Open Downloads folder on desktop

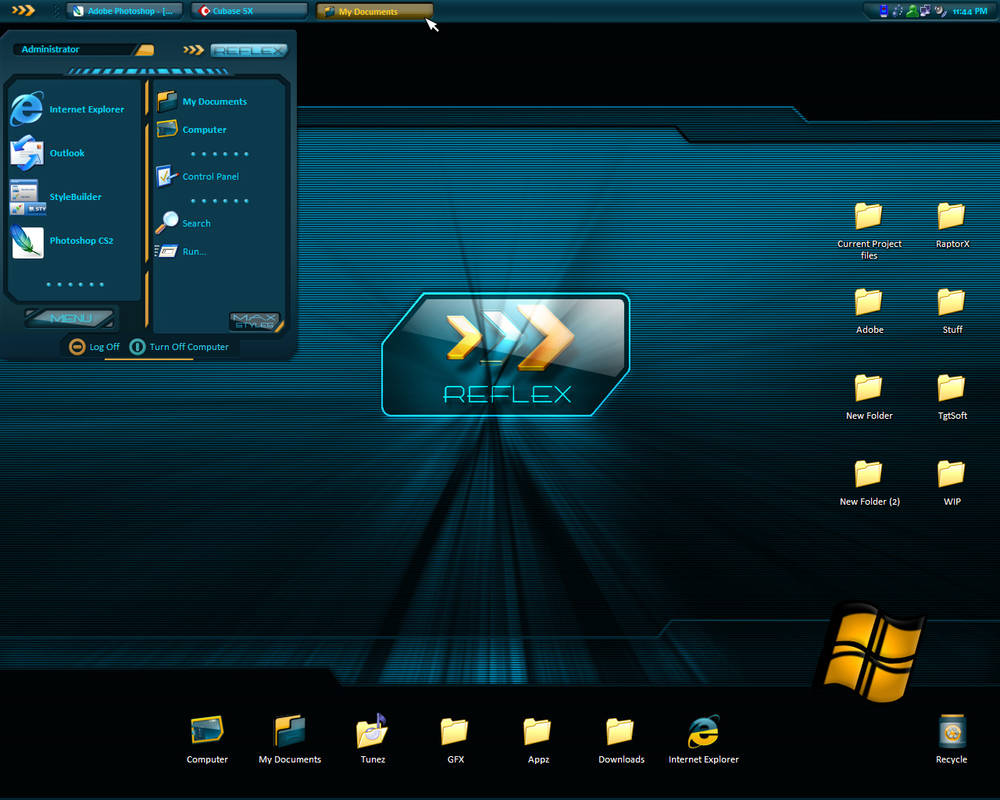point(621,739)
